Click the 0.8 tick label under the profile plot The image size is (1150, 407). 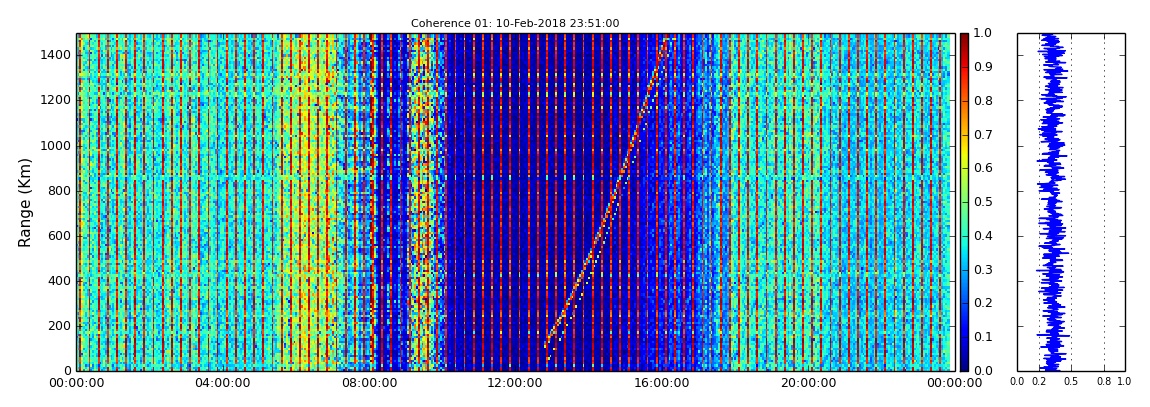pyautogui.click(x=1104, y=382)
